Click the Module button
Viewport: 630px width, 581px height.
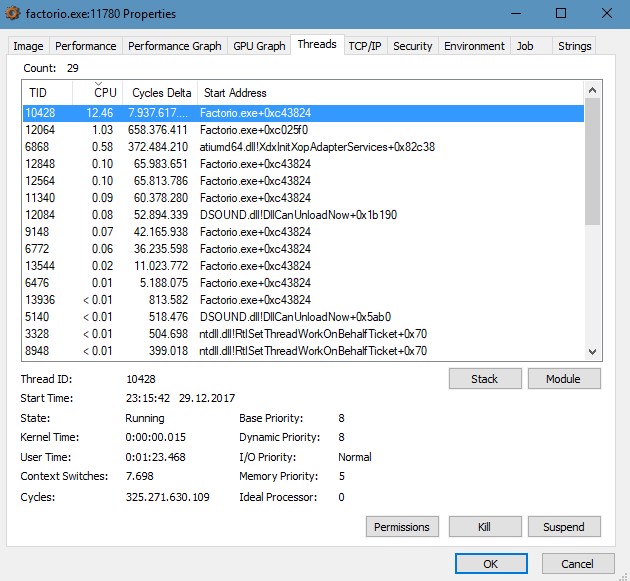tap(563, 379)
